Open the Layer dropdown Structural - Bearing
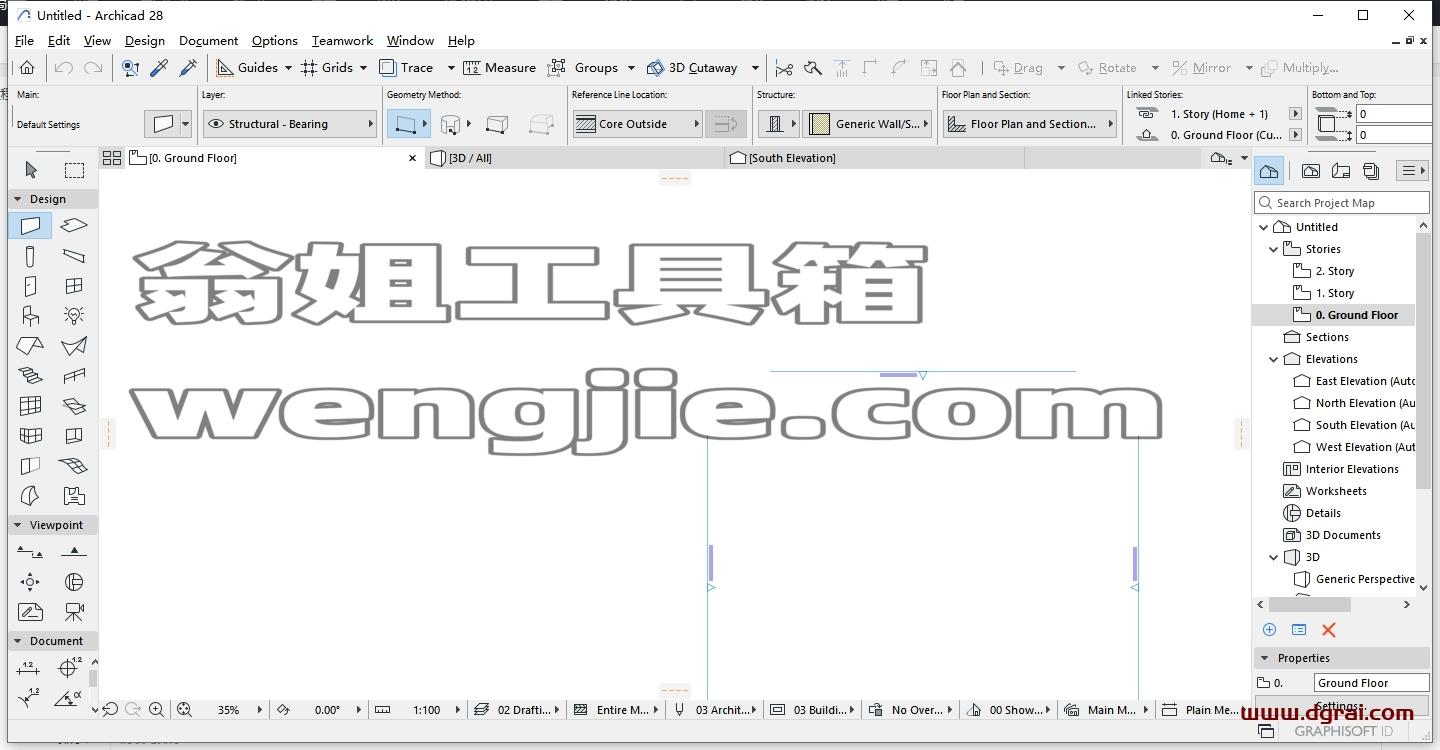1440x750 pixels. click(x=290, y=124)
